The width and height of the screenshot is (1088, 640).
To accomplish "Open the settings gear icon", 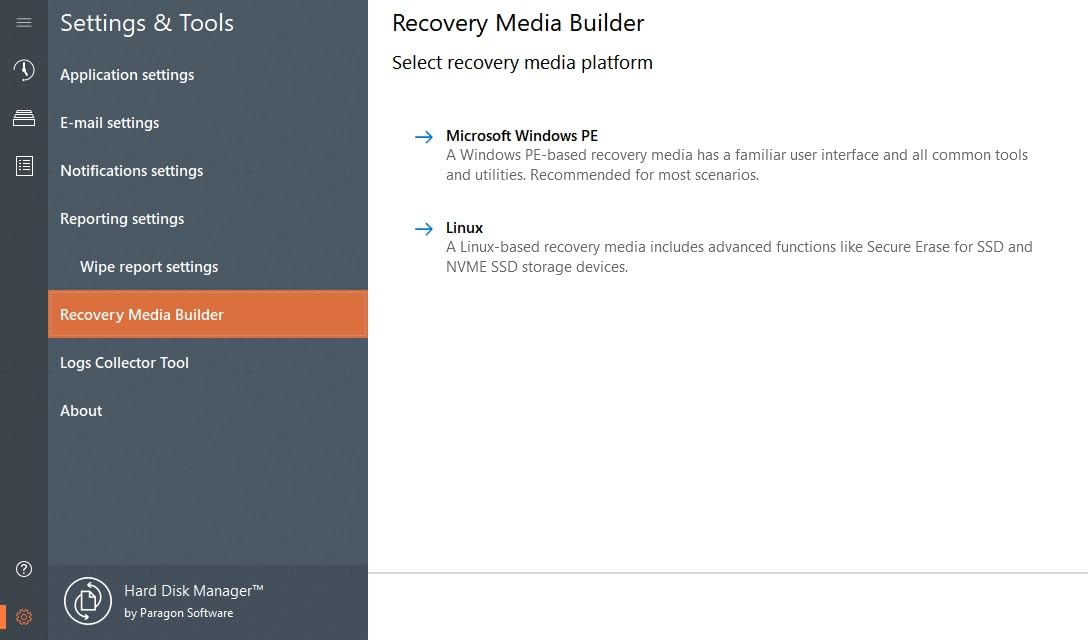I will coord(24,617).
